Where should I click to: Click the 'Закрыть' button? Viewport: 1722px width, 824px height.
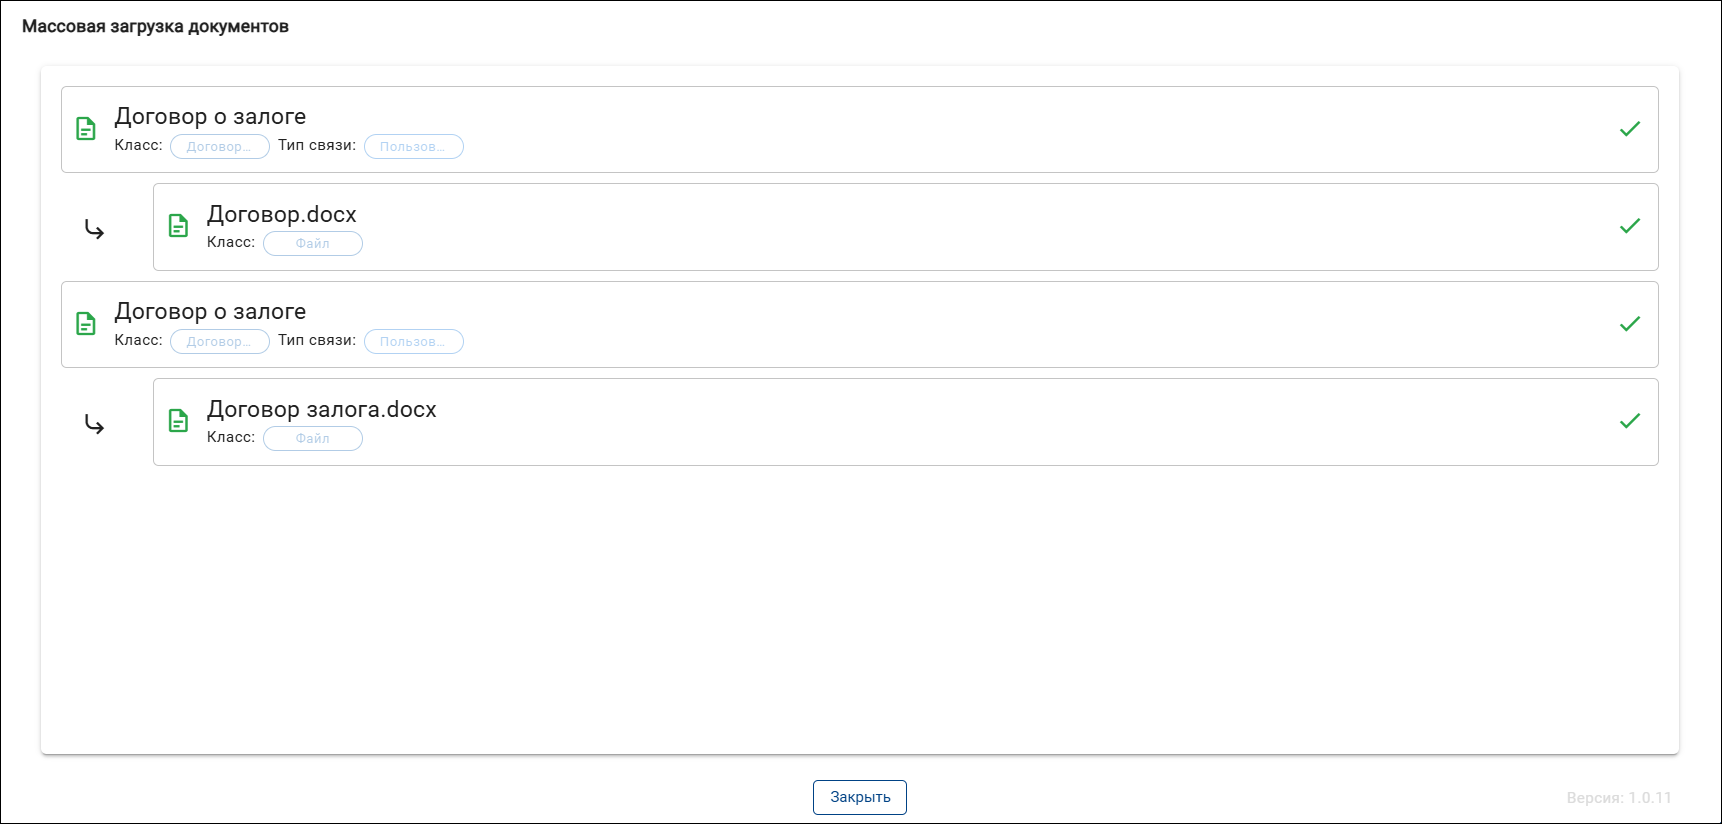pyautogui.click(x=860, y=797)
